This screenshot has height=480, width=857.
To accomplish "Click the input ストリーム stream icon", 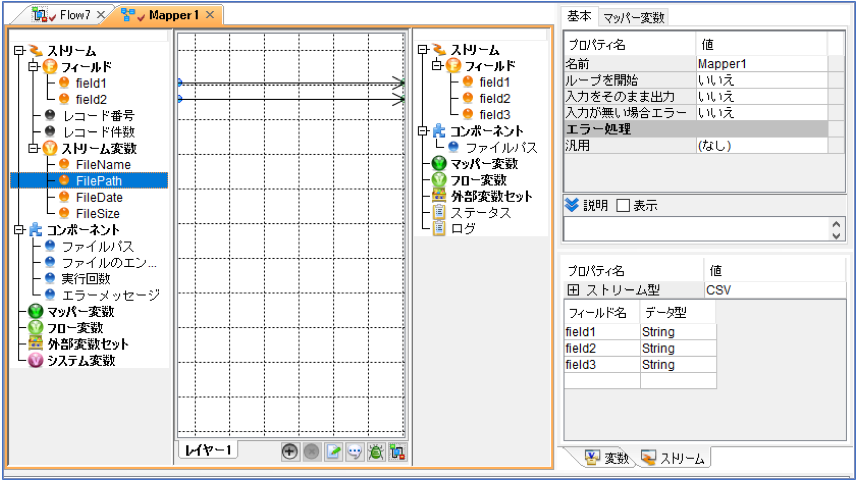I will click(x=36, y=50).
